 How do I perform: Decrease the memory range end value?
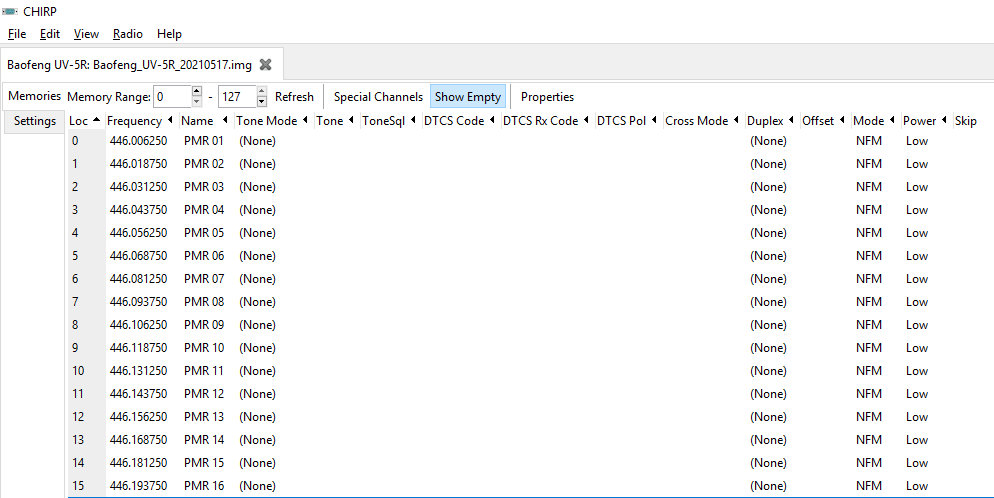262,102
